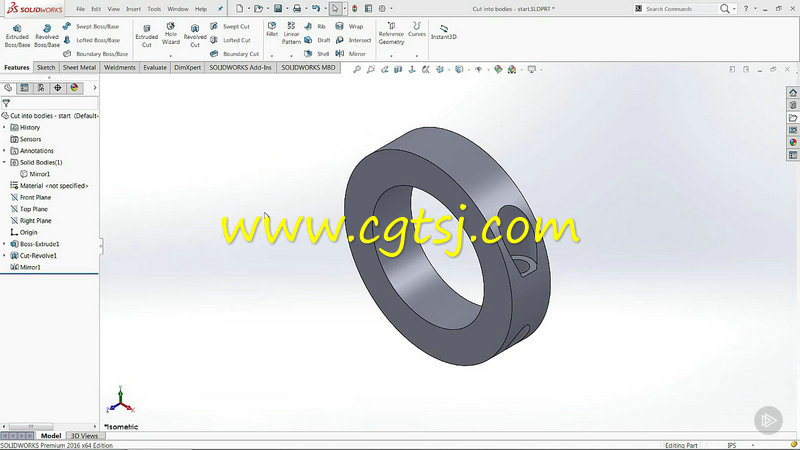Click the Swept Cut tool
The image size is (800, 450).
(x=230, y=26)
